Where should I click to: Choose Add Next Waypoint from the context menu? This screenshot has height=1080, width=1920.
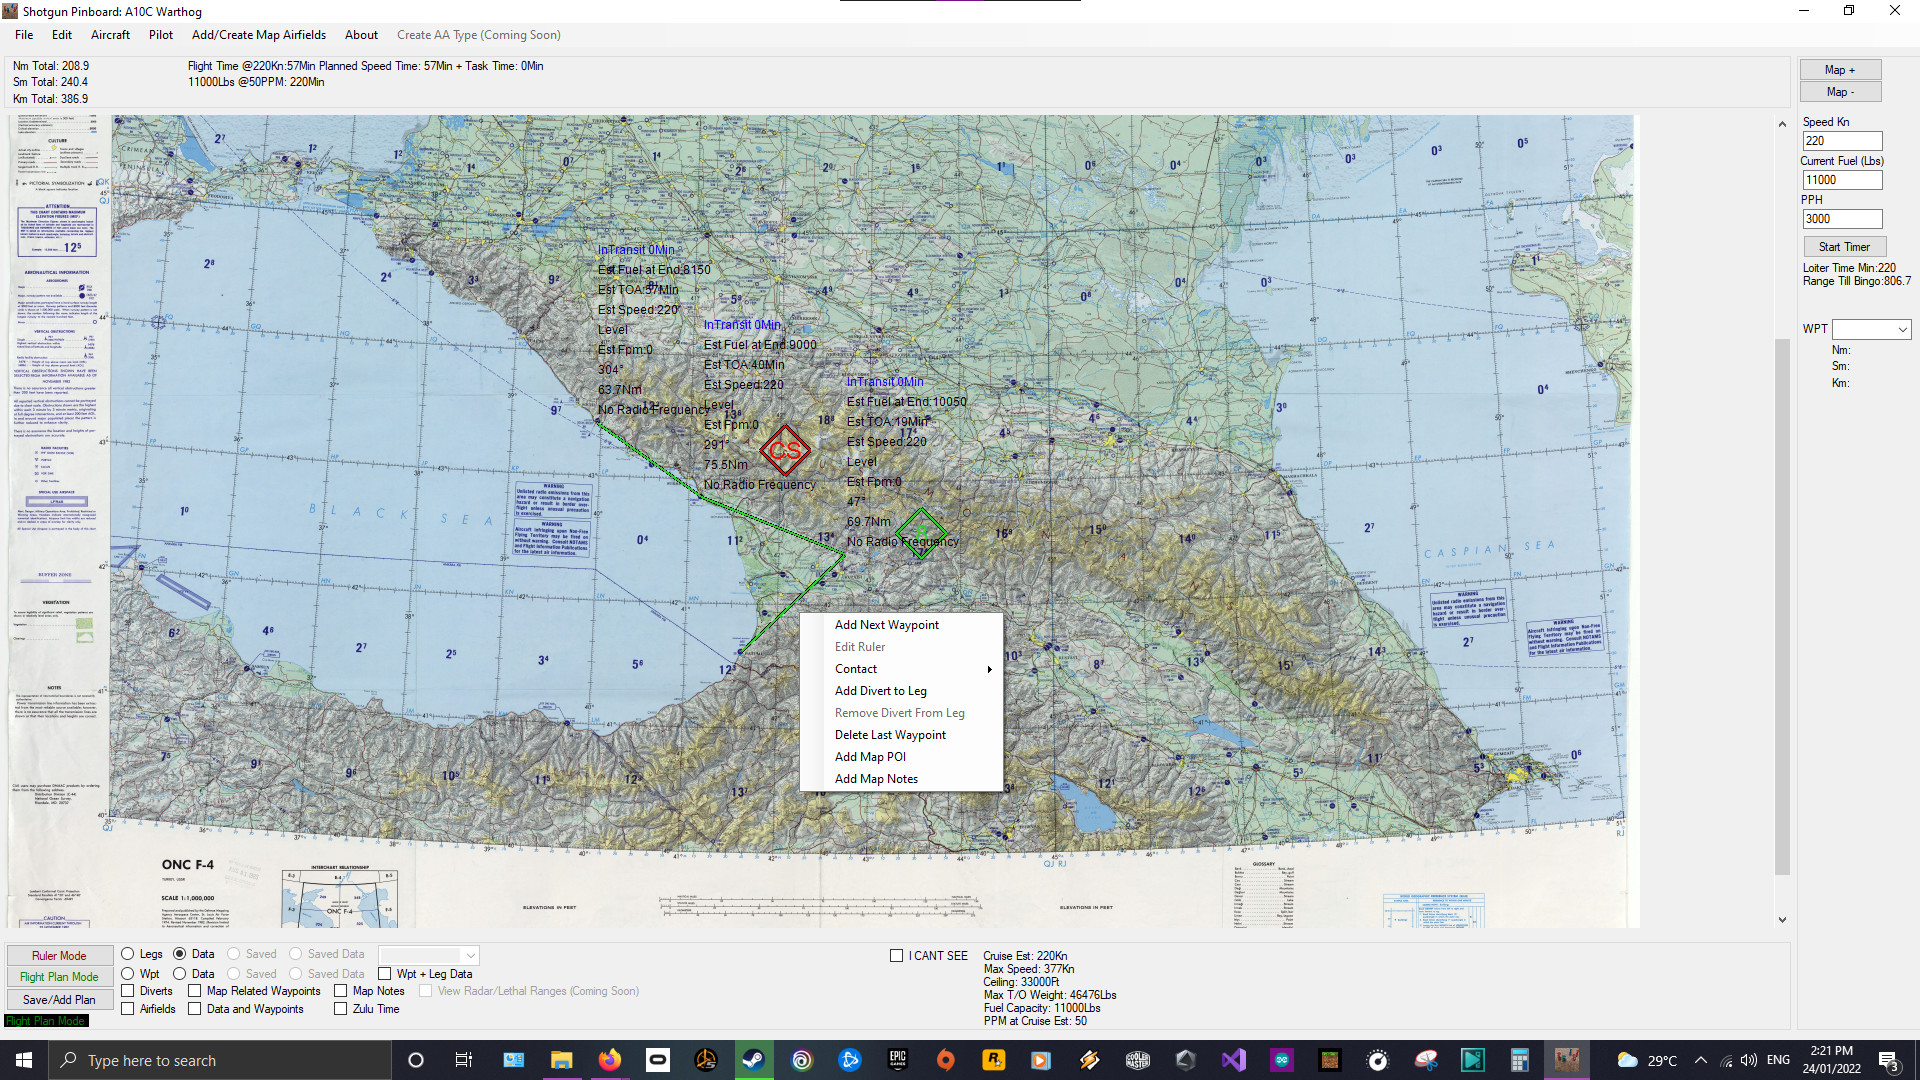886,624
